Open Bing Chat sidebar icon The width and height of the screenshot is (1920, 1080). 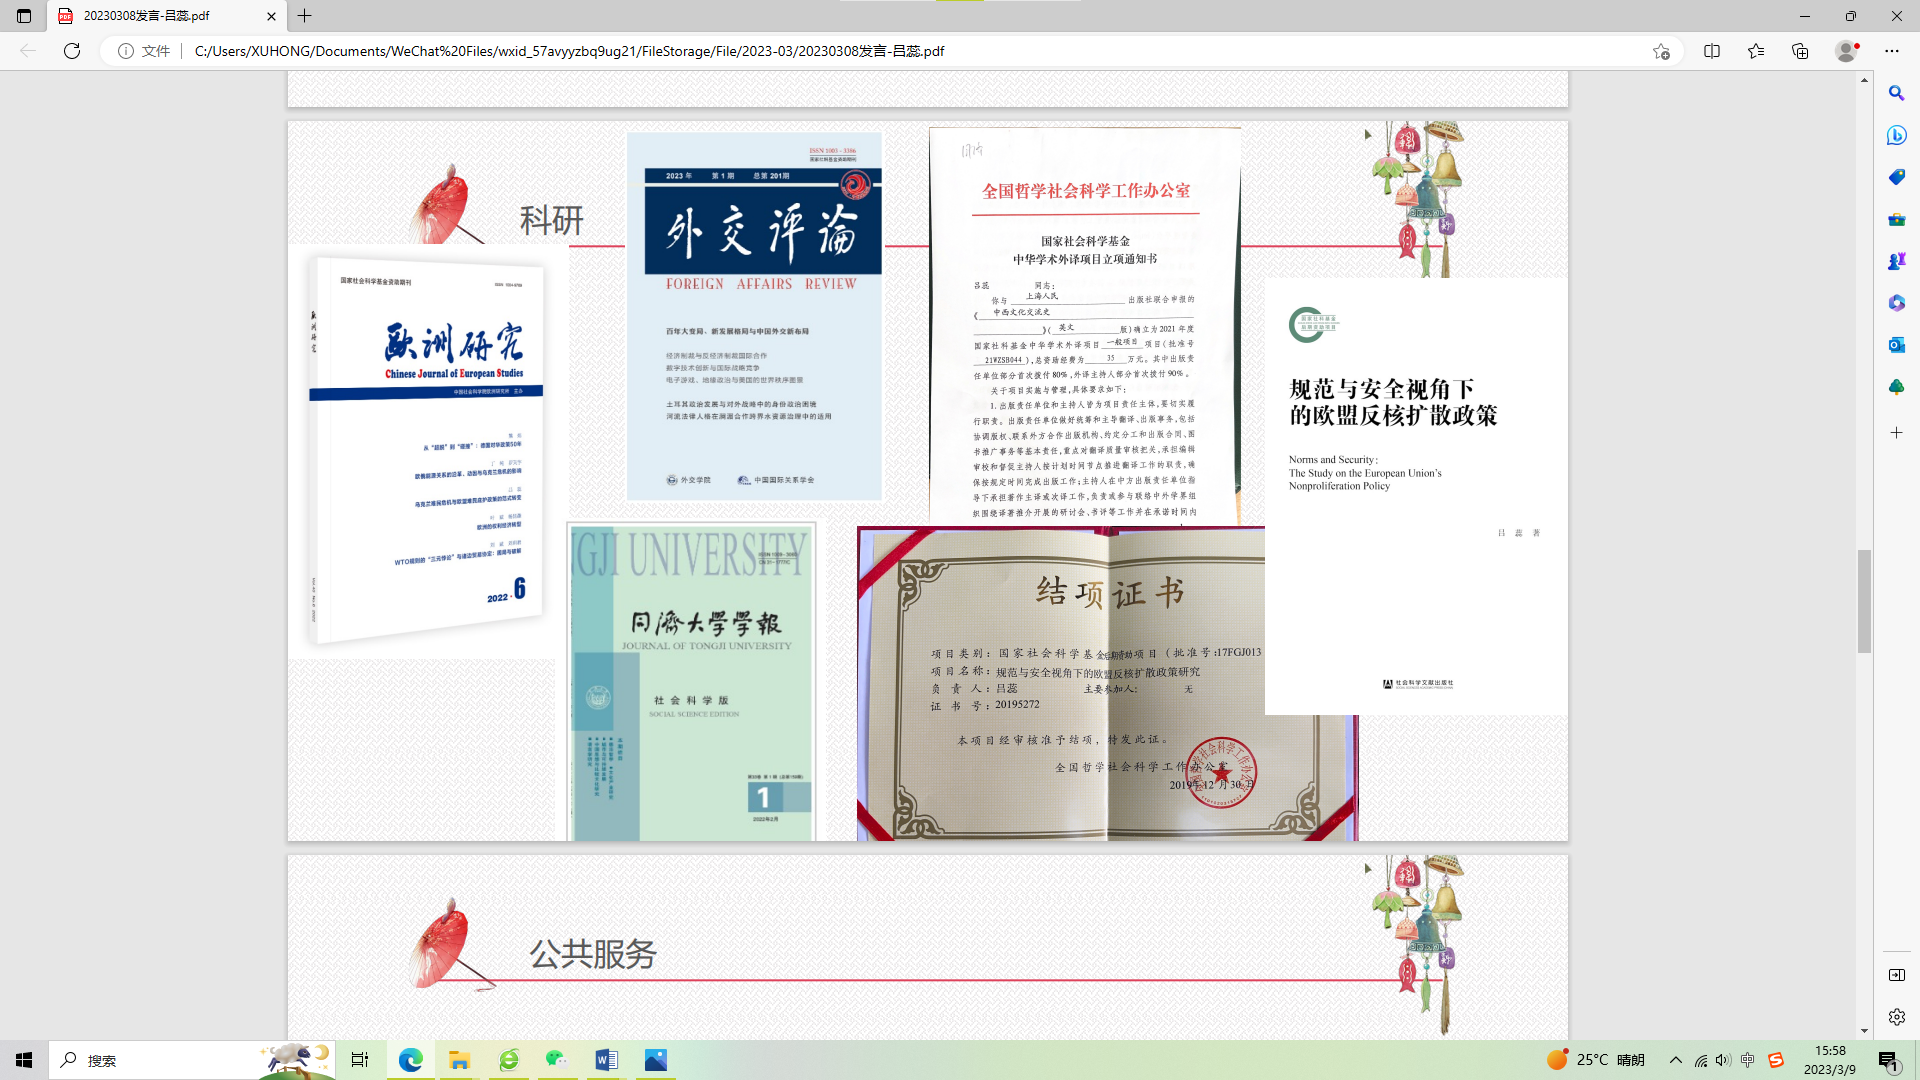coord(1896,135)
